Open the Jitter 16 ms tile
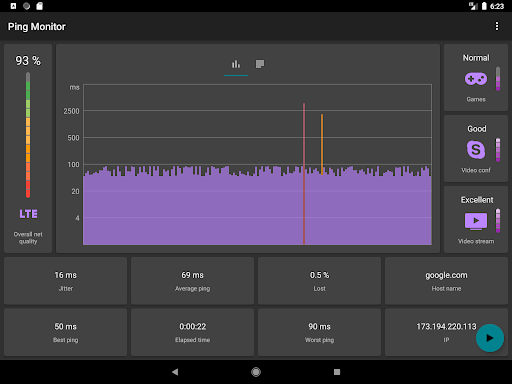This screenshot has width=512, height=384. coord(66,281)
